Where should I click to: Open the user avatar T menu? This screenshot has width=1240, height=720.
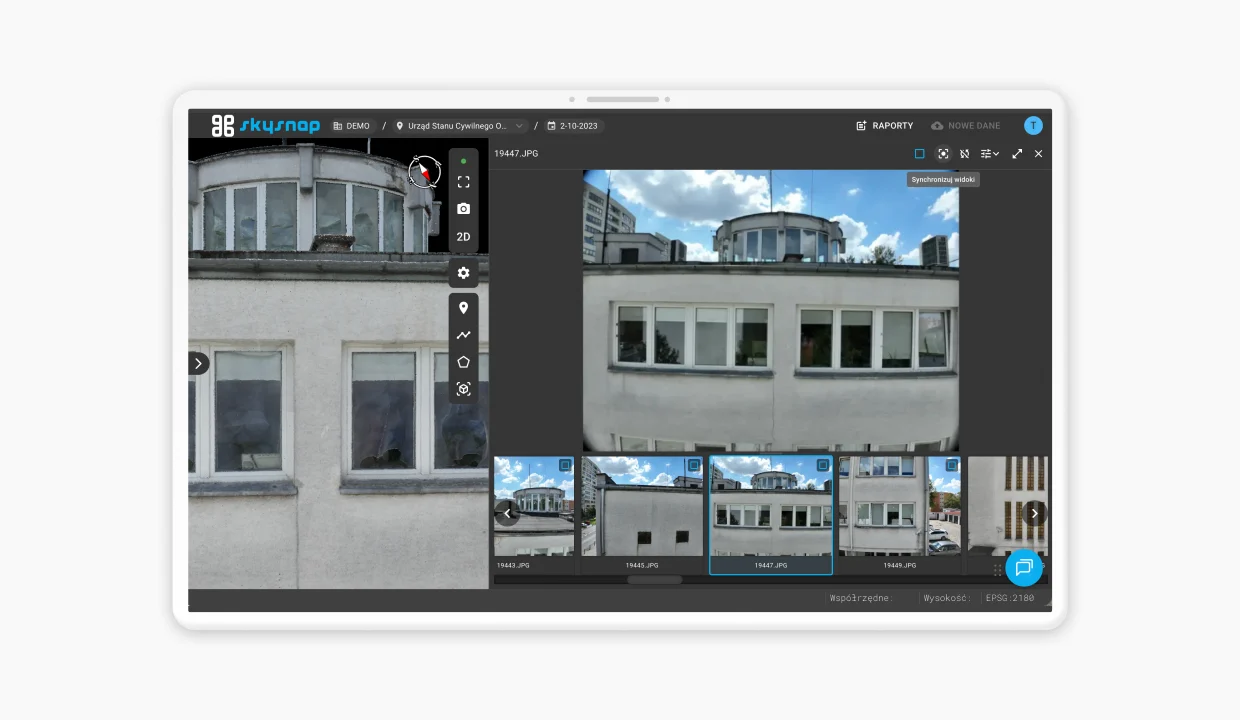coord(1033,125)
